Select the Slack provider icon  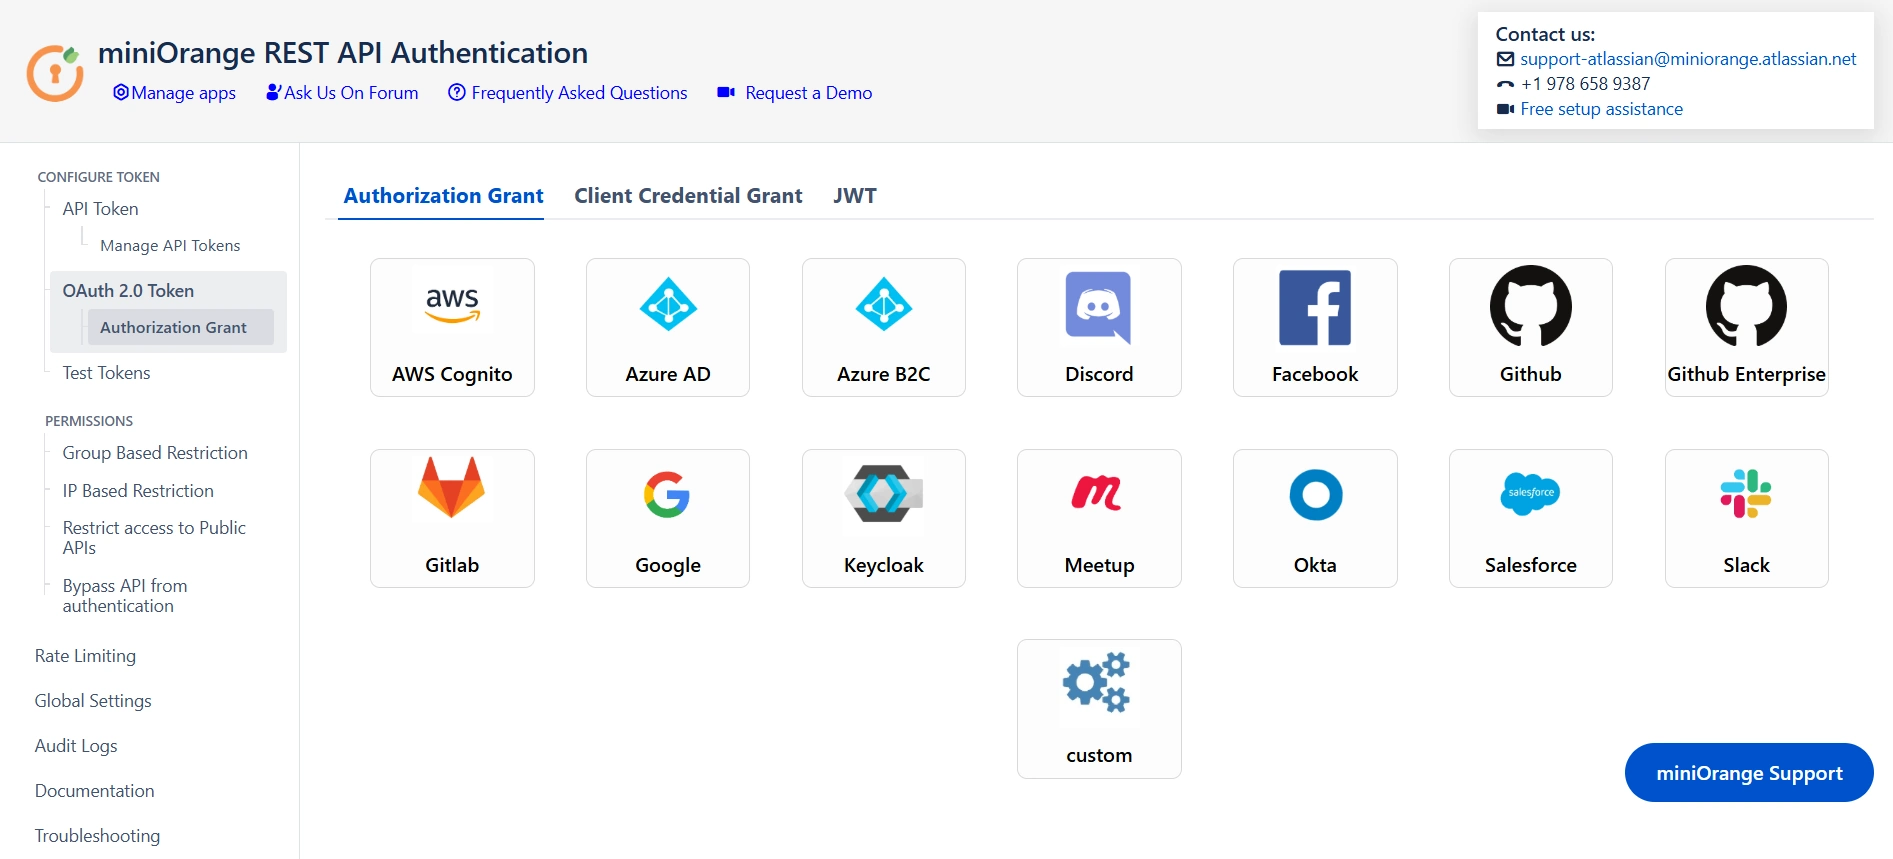[x=1746, y=493]
